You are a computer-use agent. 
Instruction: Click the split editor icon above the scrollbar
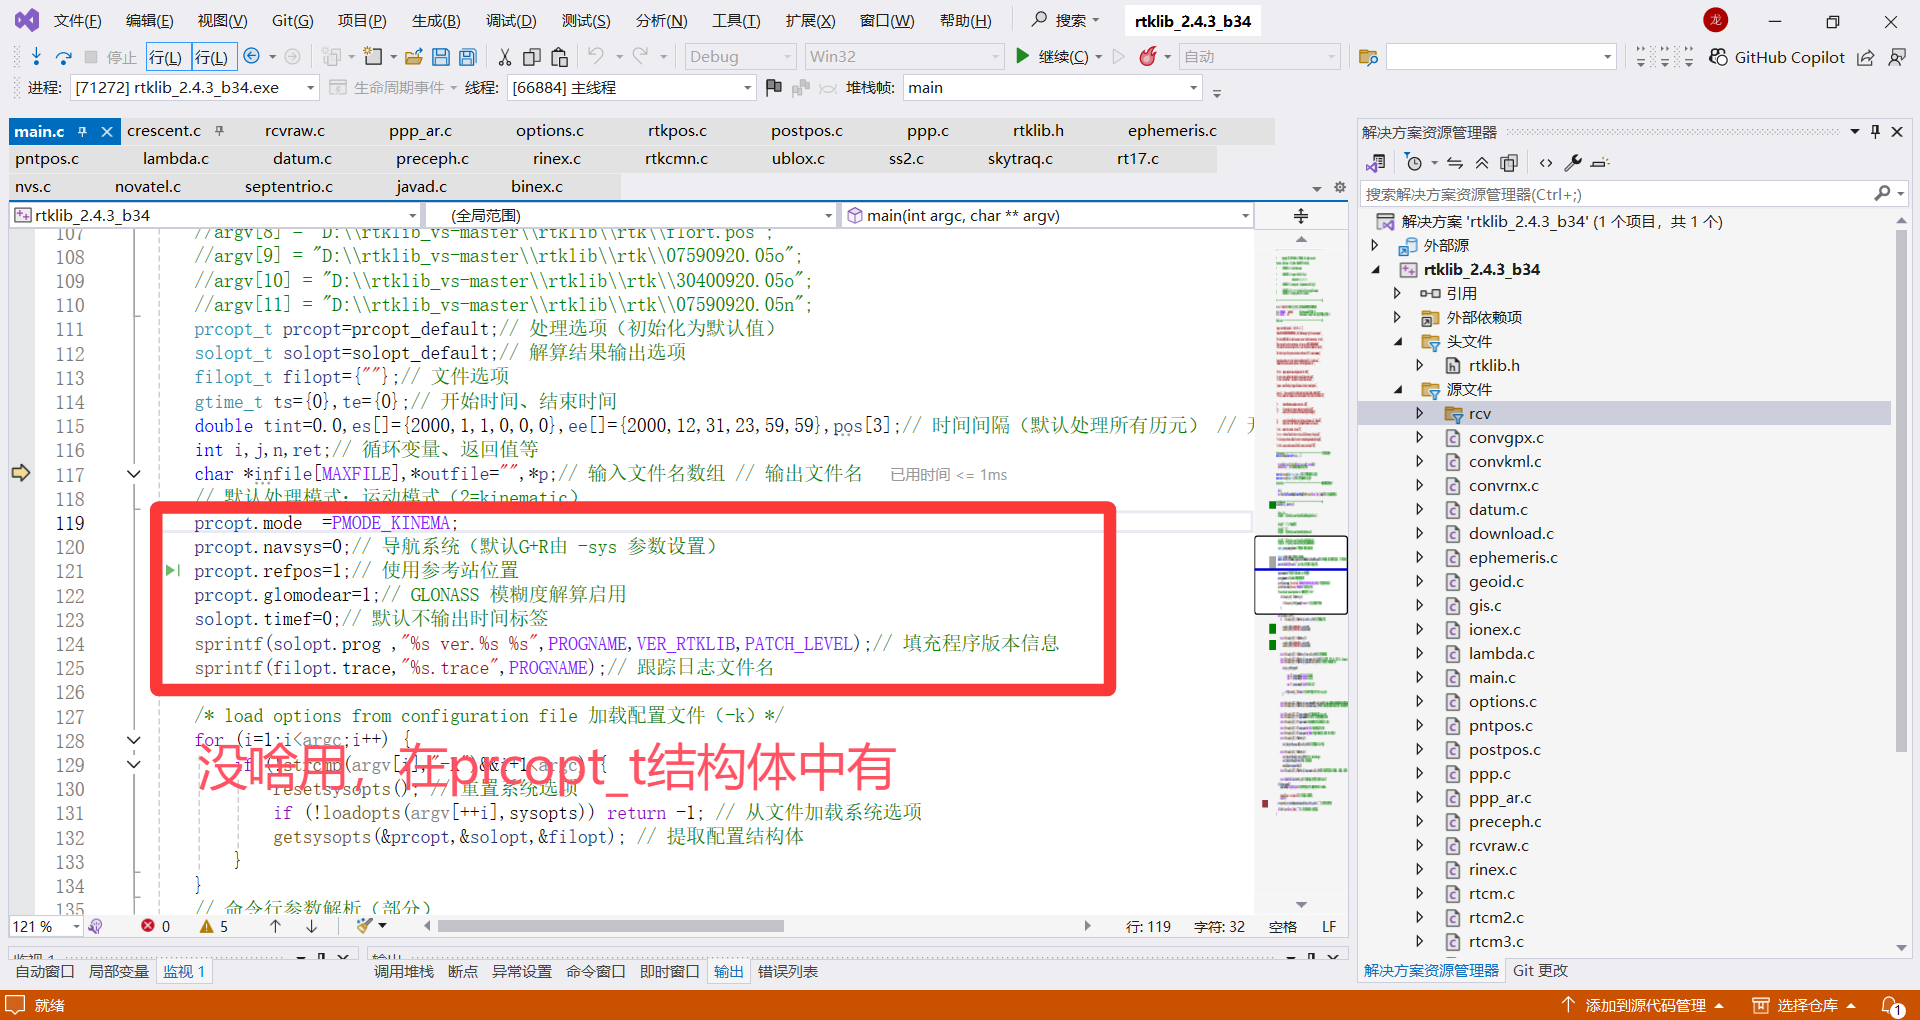(1301, 216)
